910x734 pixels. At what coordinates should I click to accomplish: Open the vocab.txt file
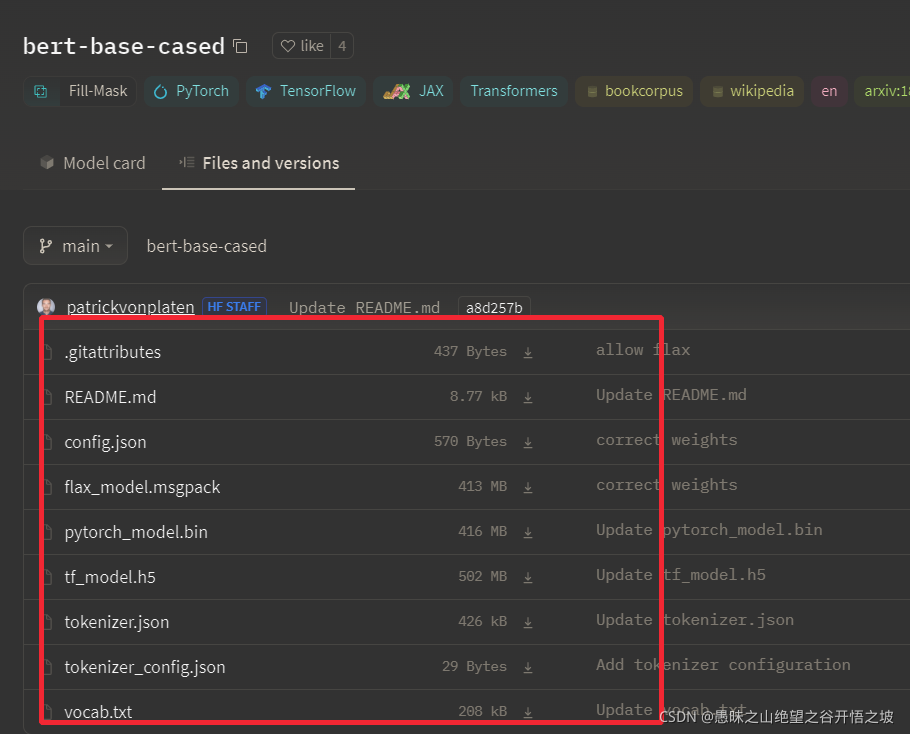click(98, 712)
